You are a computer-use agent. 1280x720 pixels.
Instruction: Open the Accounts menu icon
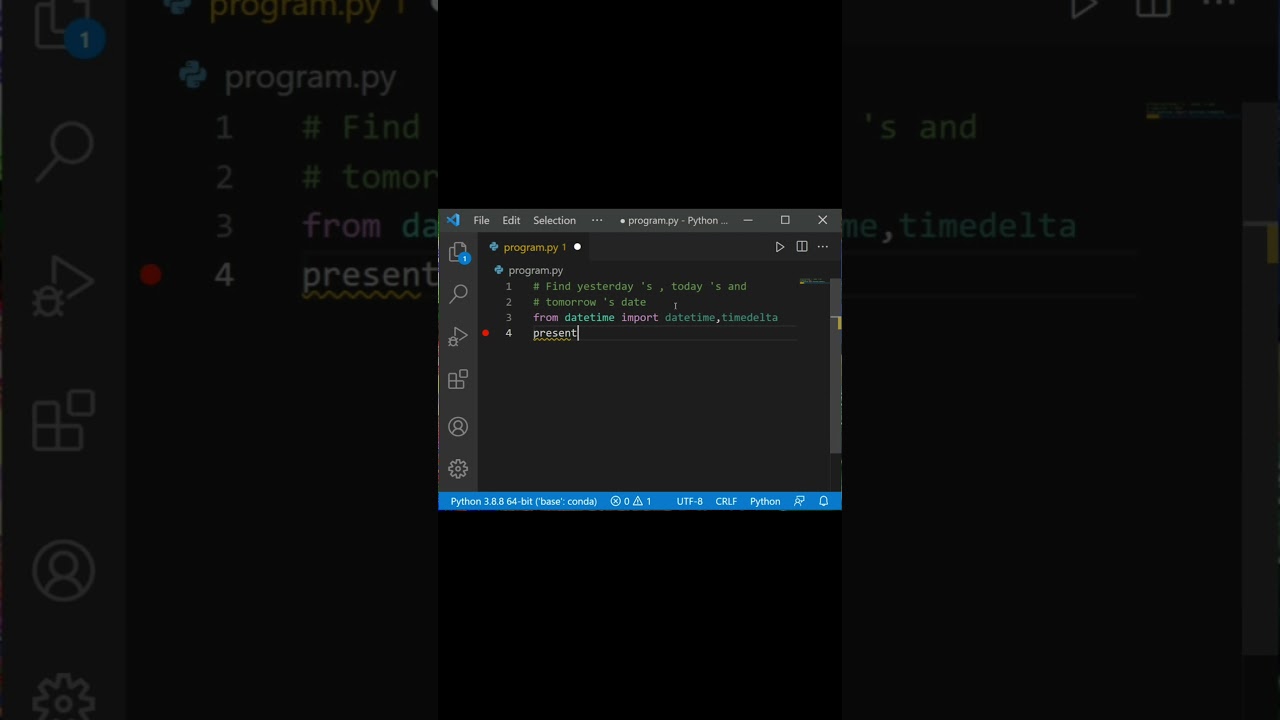tap(458, 427)
